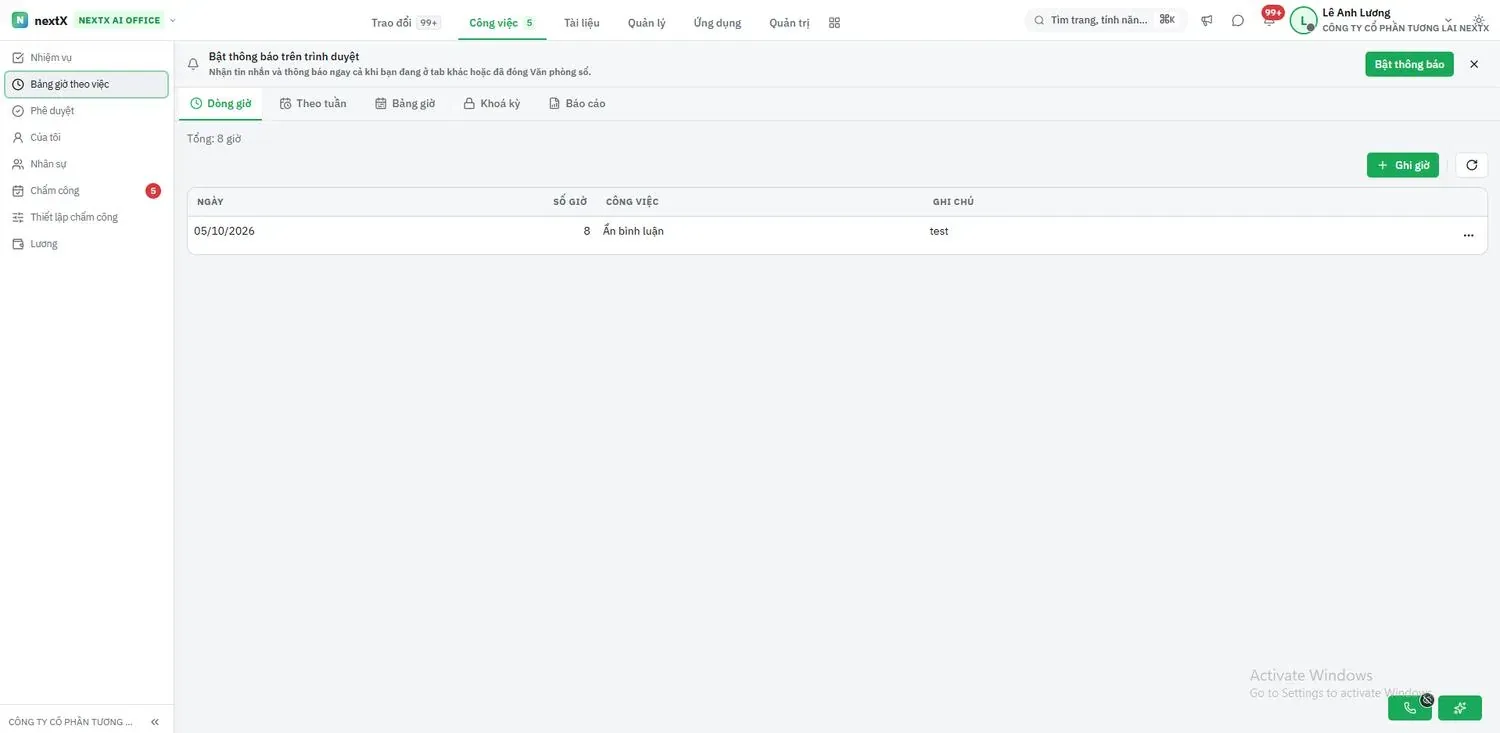Open the Báo cáo tab
Viewport: 1500px width, 733px height.
tap(577, 104)
